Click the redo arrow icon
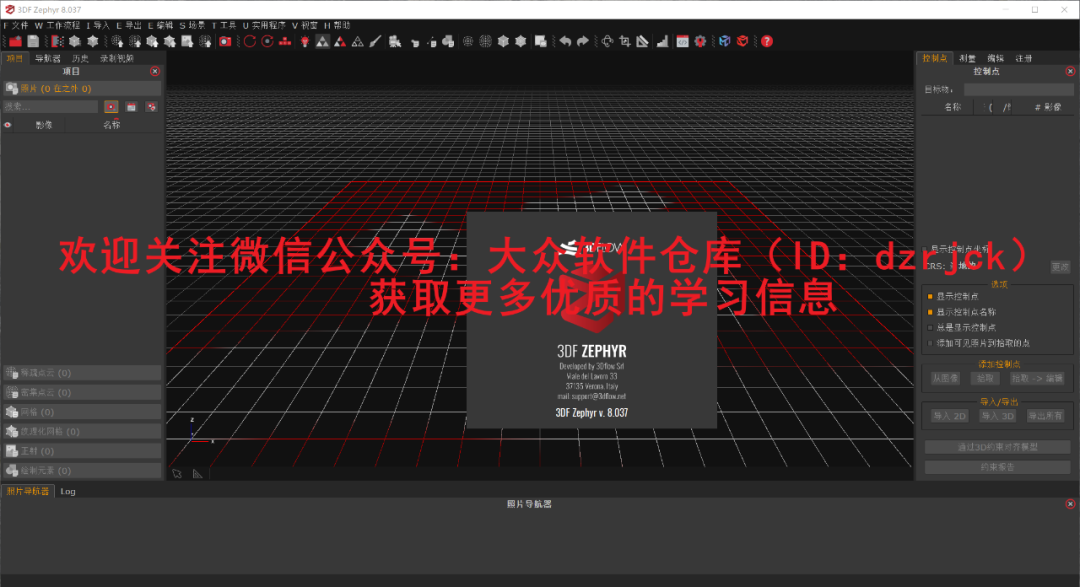 [x=583, y=41]
